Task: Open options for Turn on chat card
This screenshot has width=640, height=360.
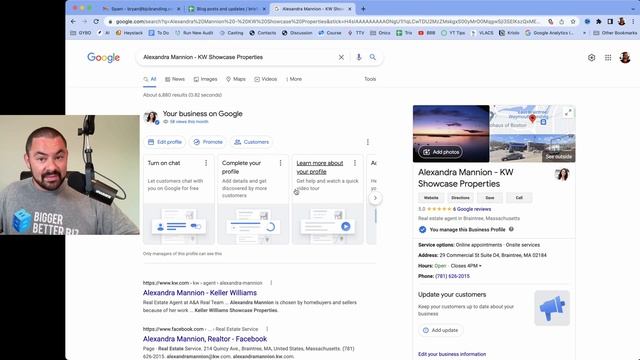Action: [206, 163]
